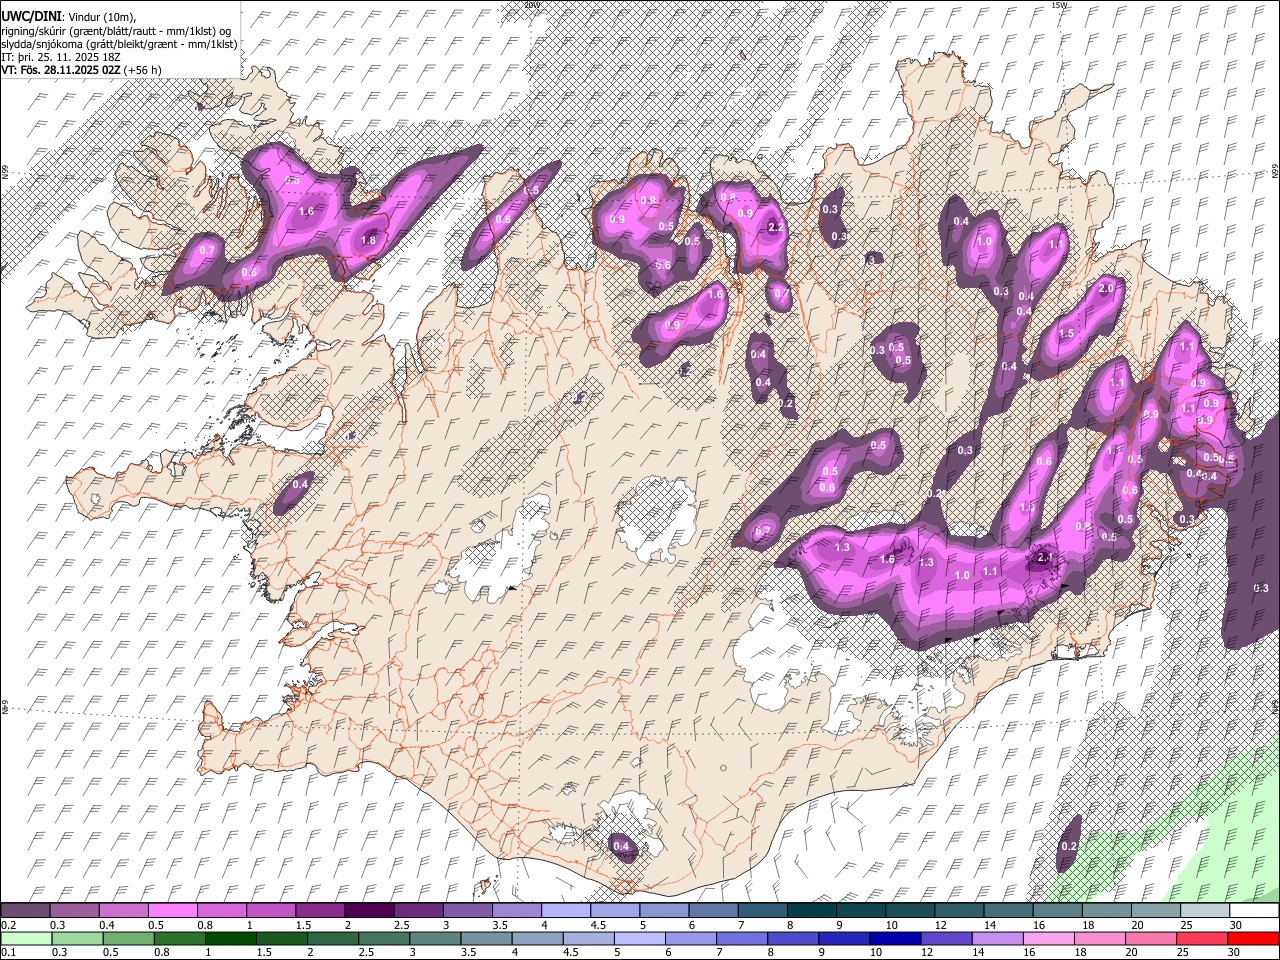Click the 0.3 value over sea off east coast
Screen dimensions: 1280x960
(x=1261, y=589)
